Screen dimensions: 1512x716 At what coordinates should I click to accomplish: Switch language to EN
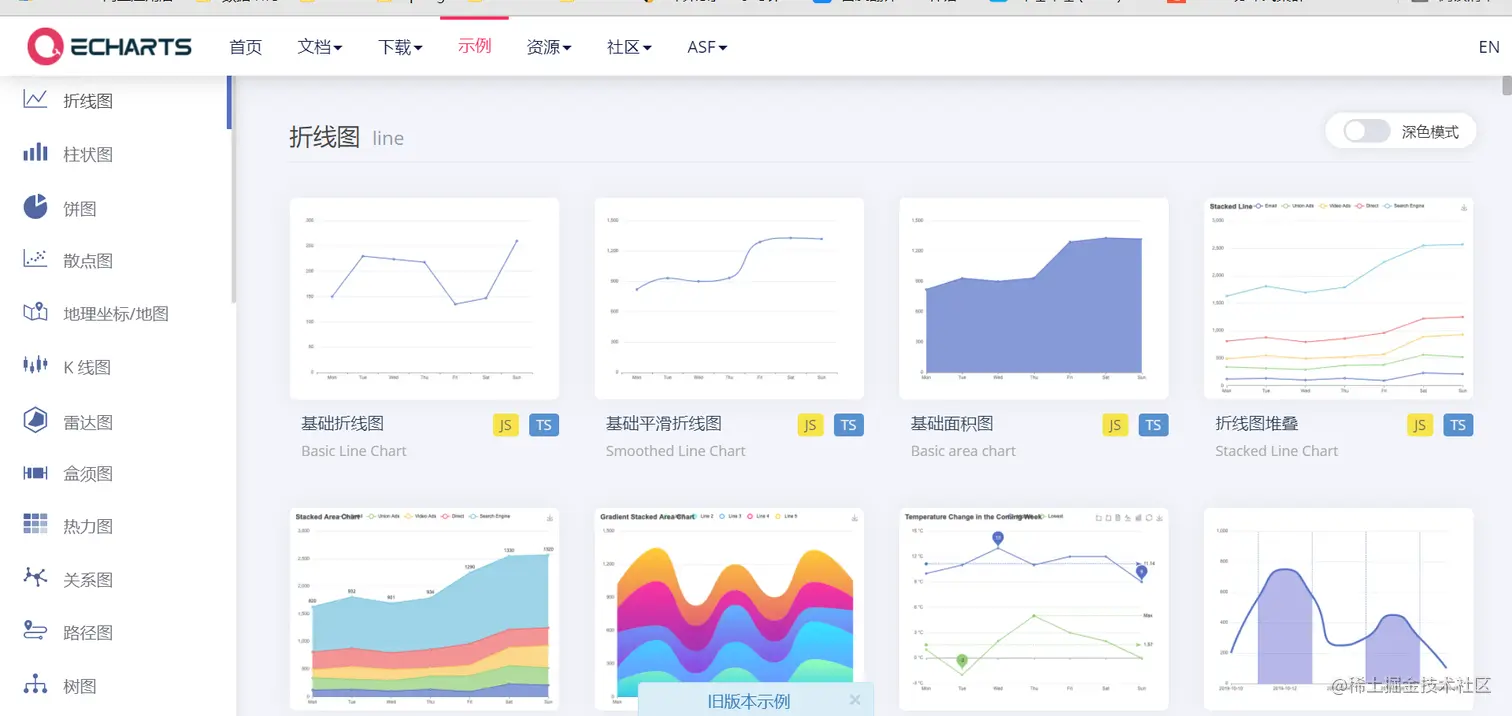[1489, 46]
